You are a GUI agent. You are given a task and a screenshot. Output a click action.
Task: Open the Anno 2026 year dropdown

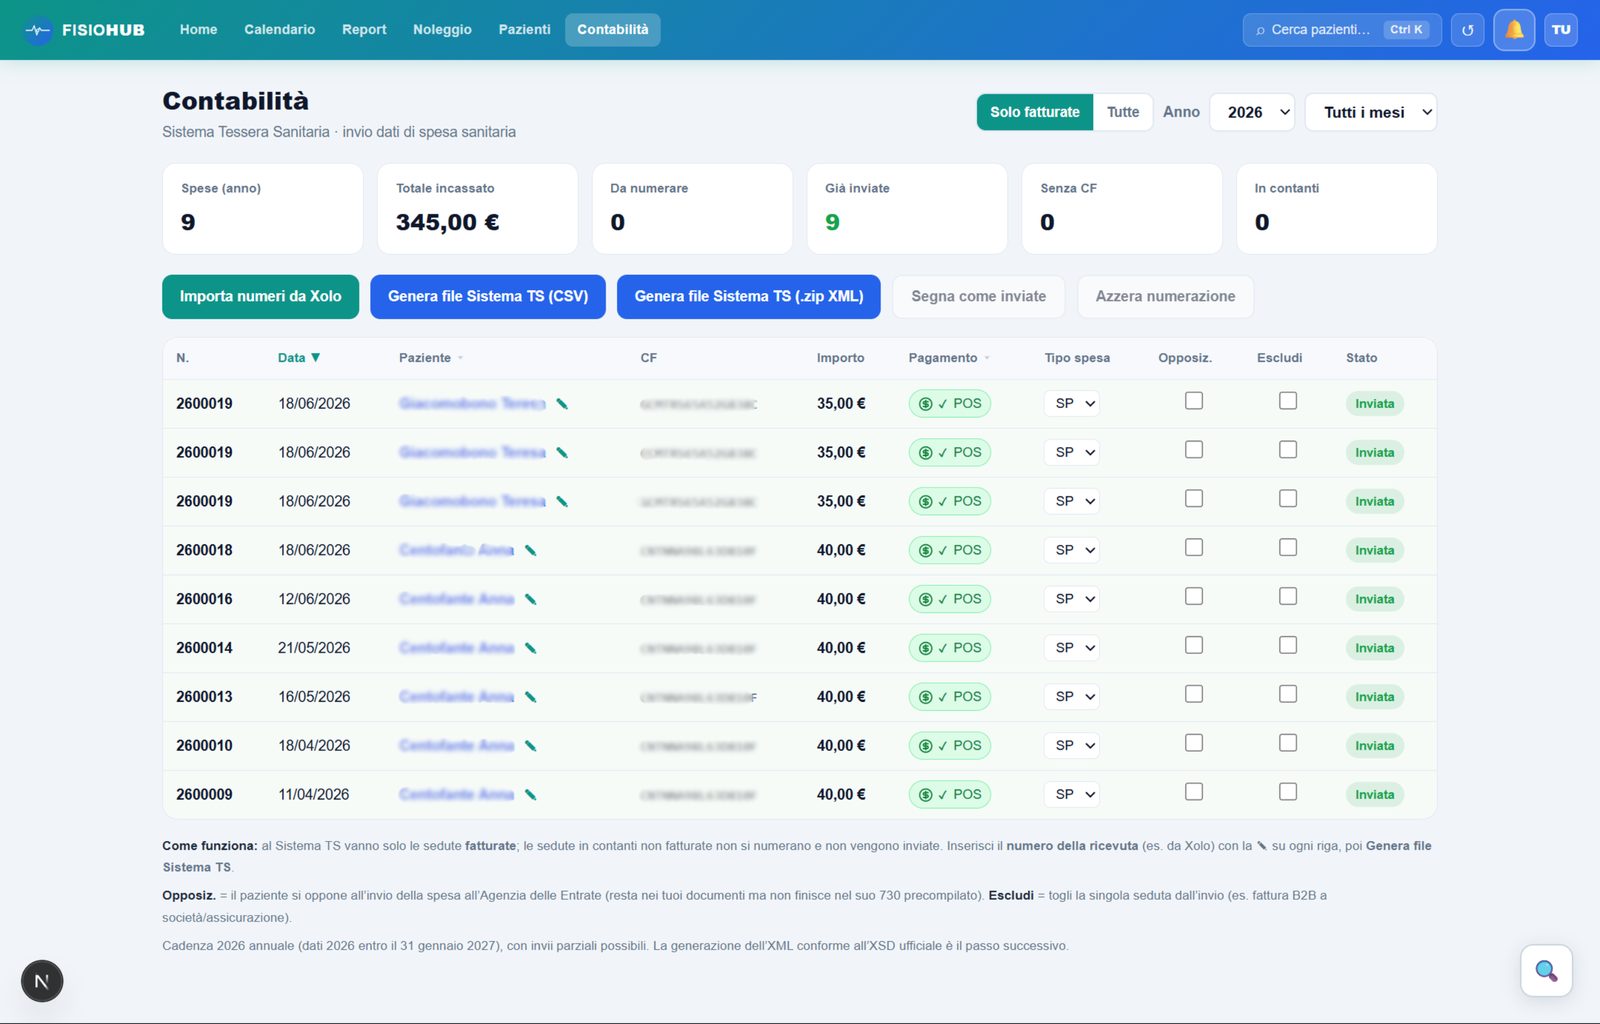[x=1252, y=112]
